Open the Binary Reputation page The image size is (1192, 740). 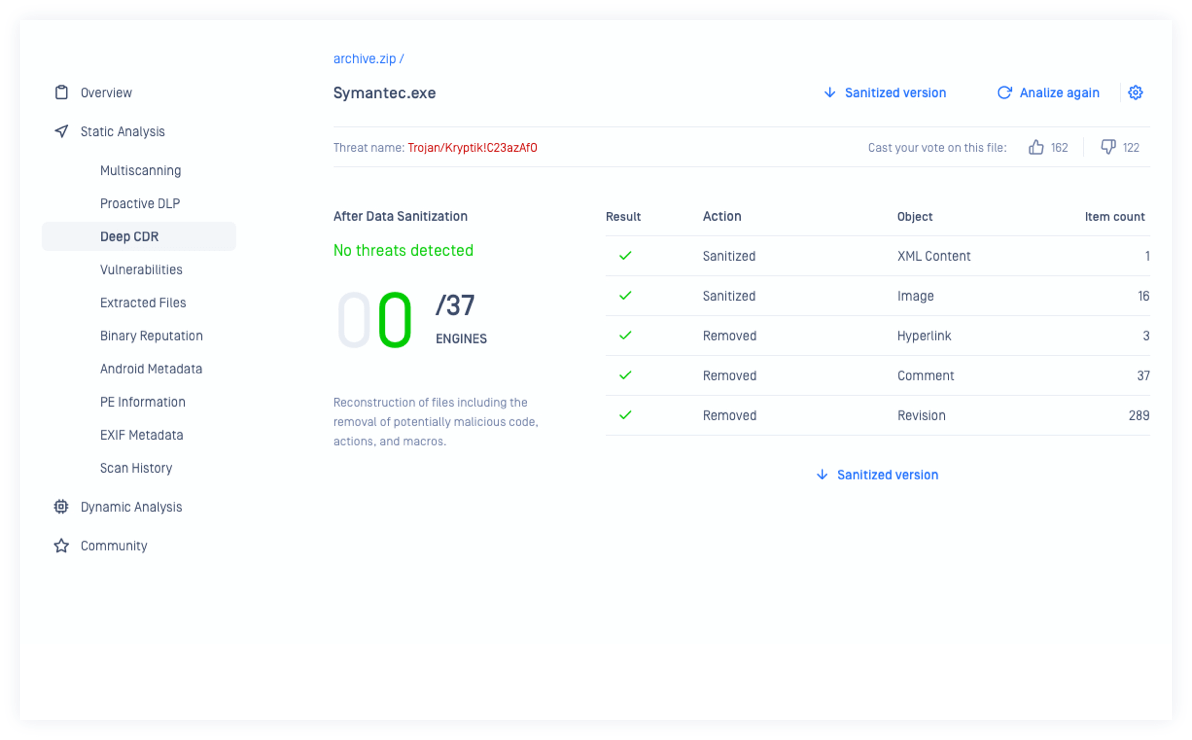[151, 336]
